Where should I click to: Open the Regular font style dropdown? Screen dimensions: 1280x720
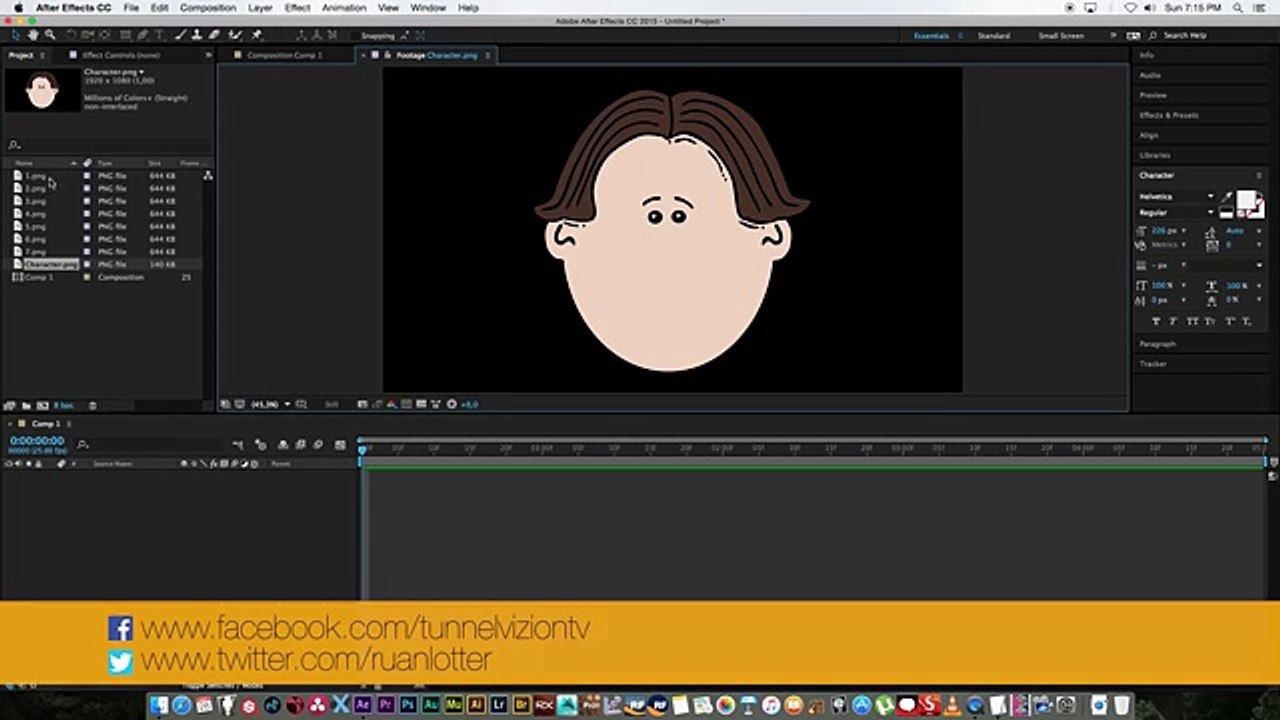coord(1211,212)
